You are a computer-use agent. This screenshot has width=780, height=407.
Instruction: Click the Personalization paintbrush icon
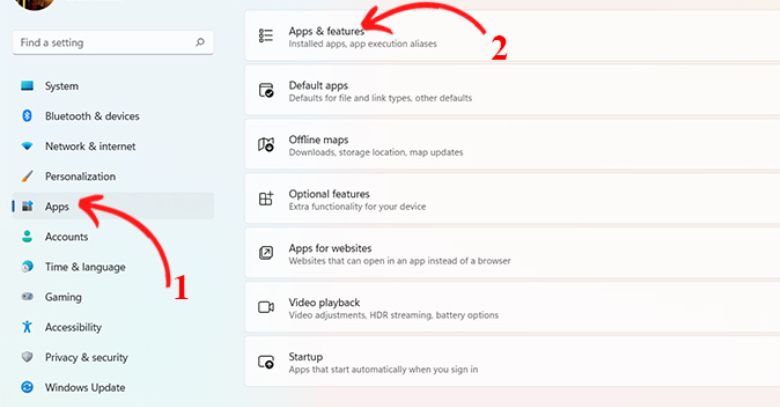coord(27,176)
